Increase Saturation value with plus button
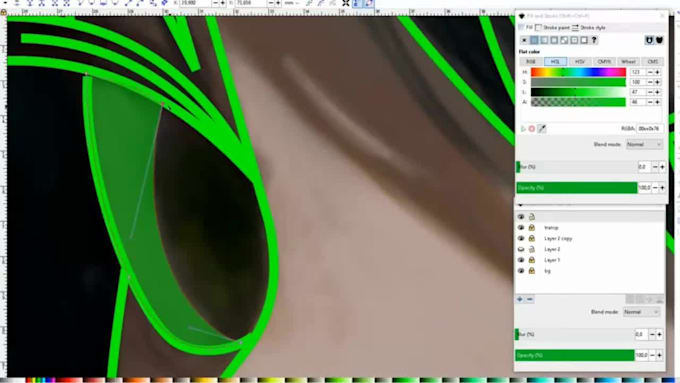Viewport: 680px width, 383px height. [x=657, y=82]
